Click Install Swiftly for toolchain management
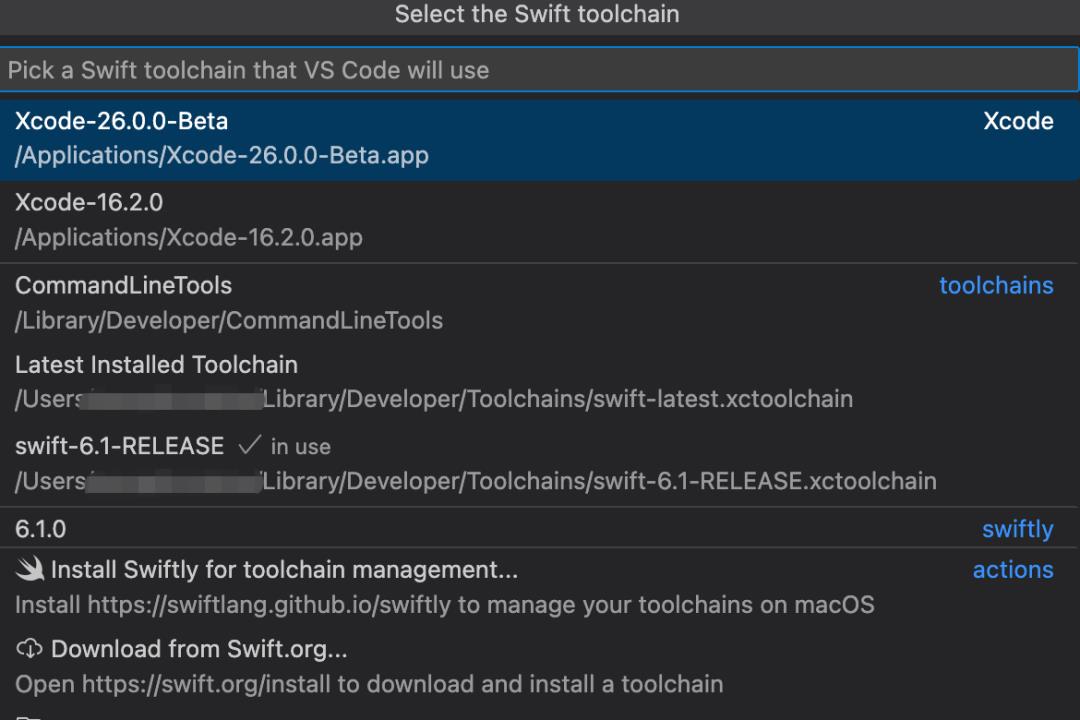 pyautogui.click(x=540, y=587)
